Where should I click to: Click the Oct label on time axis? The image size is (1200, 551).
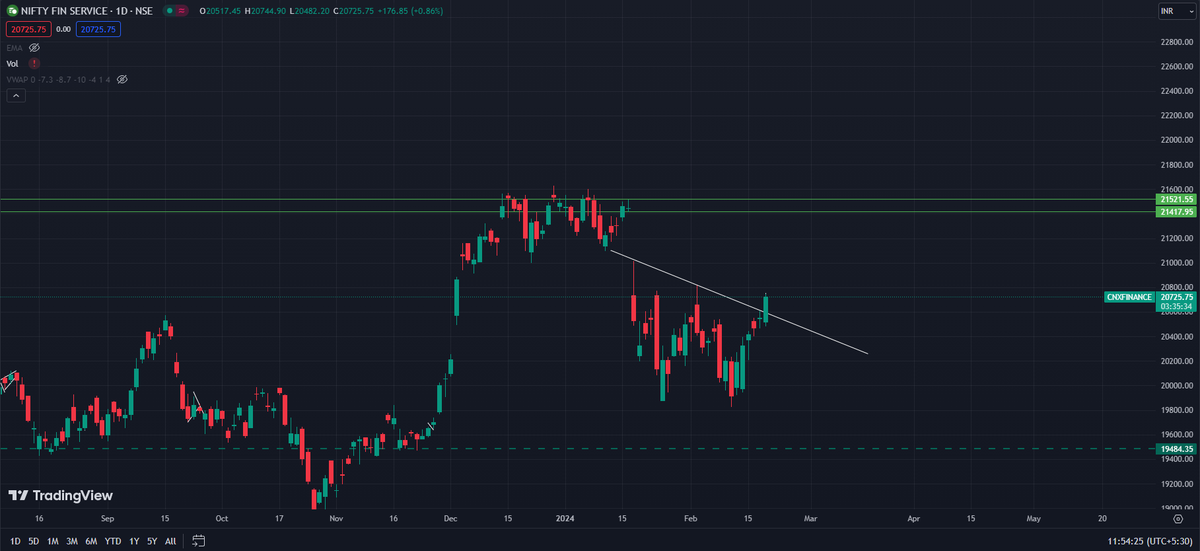tap(222, 520)
